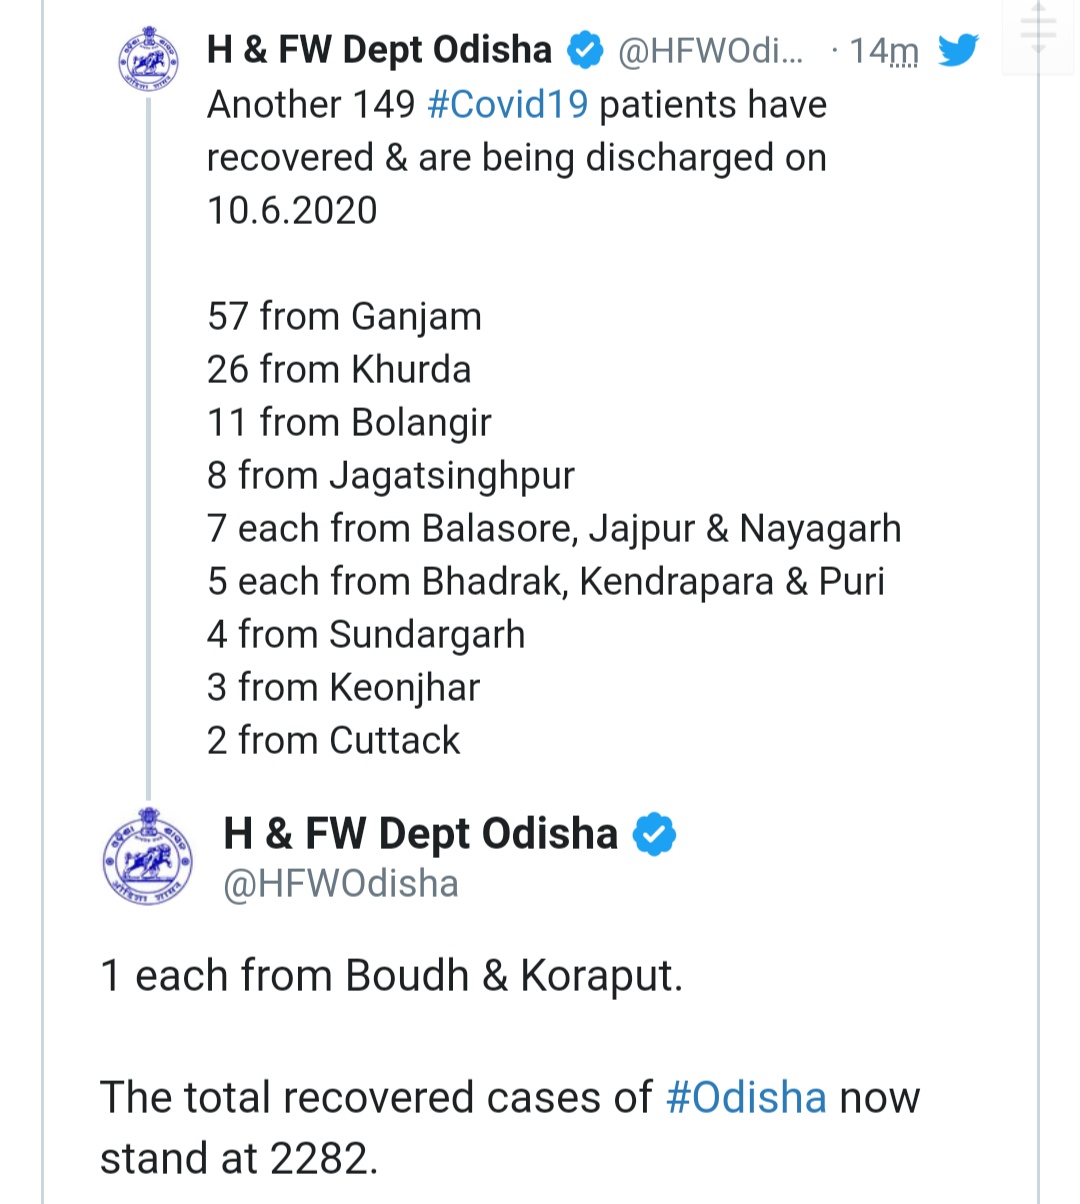Viewport: 1080px width, 1204px height.
Task: Click the "1 each from Boudh & Koraput." text
Action: pyautogui.click(x=391, y=976)
